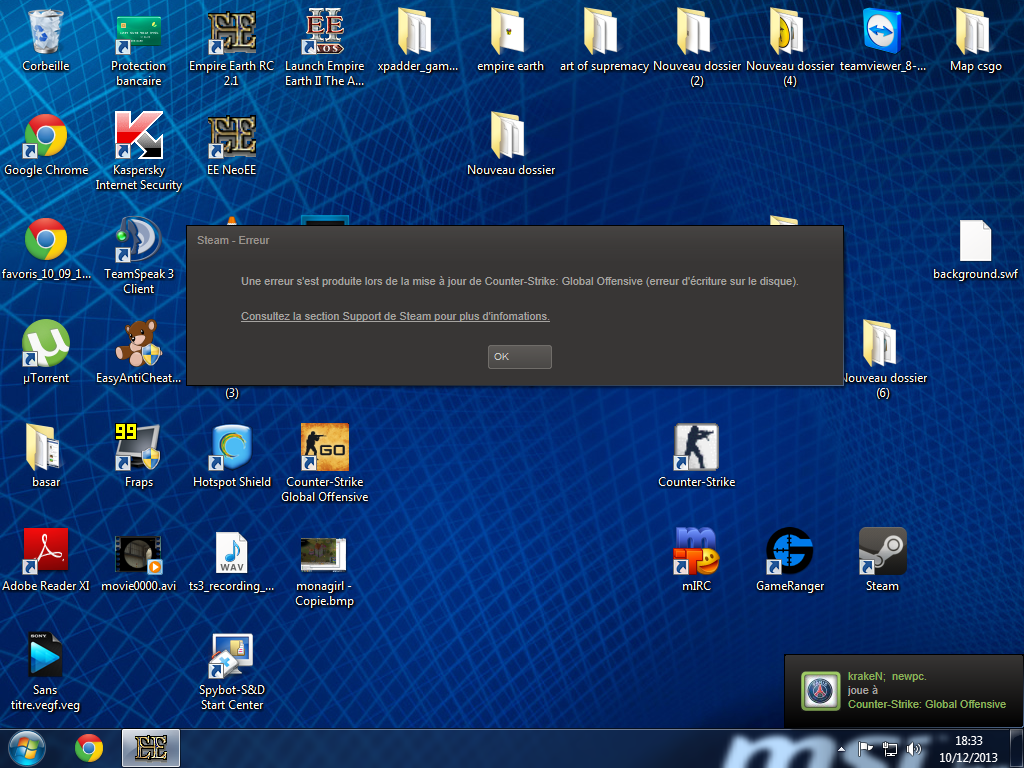The width and height of the screenshot is (1024, 768).
Task: Click the volume speaker tray icon
Action: [x=913, y=748]
